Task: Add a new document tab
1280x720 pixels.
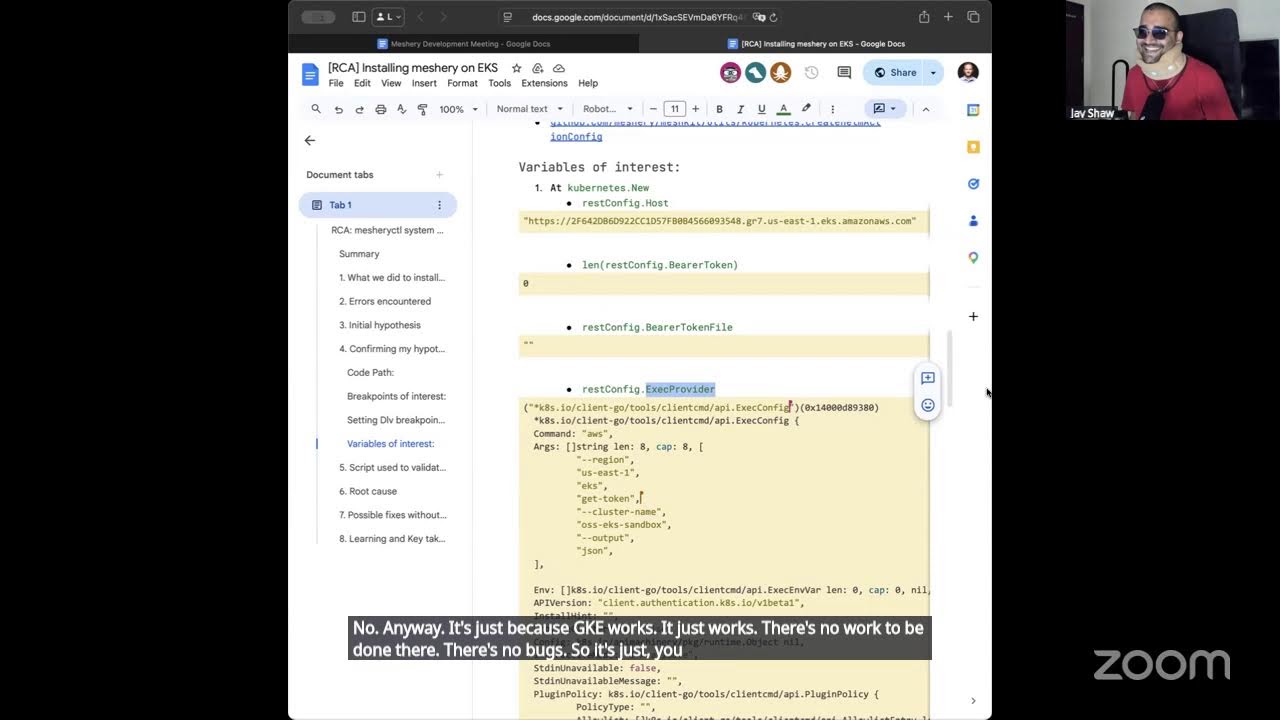Action: tap(439, 175)
